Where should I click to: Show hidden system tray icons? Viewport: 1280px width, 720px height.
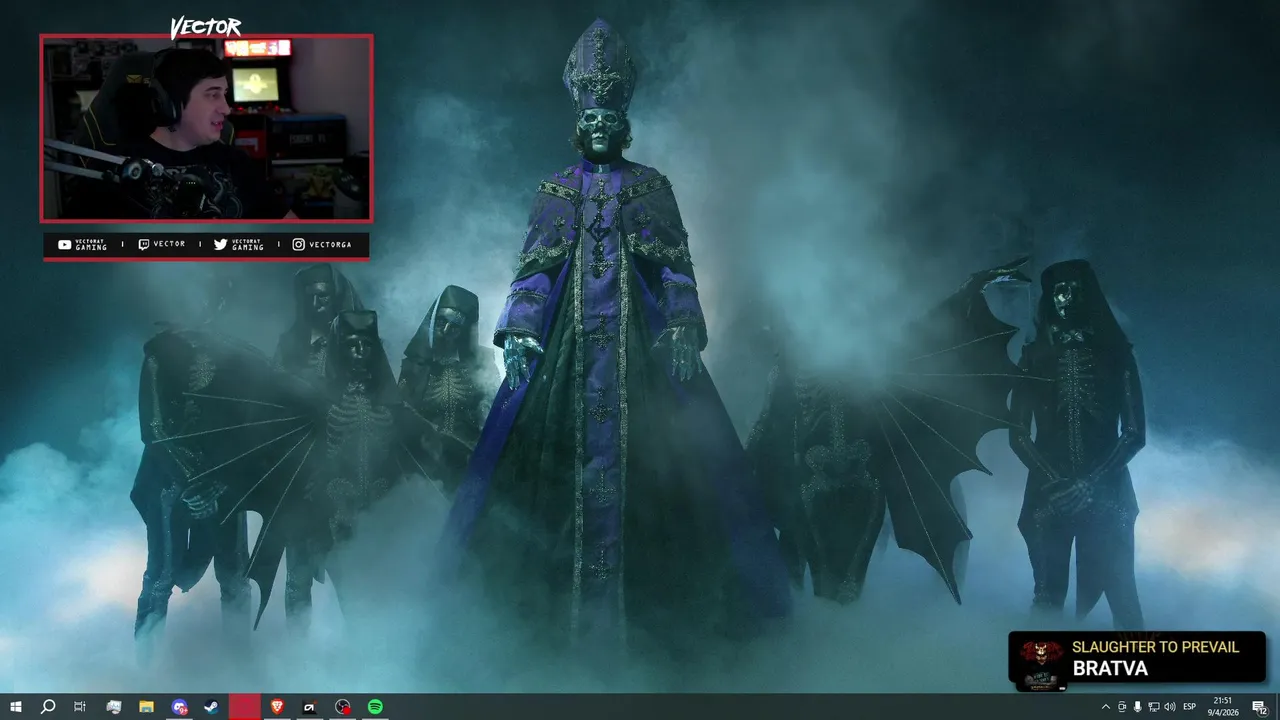tap(1105, 707)
